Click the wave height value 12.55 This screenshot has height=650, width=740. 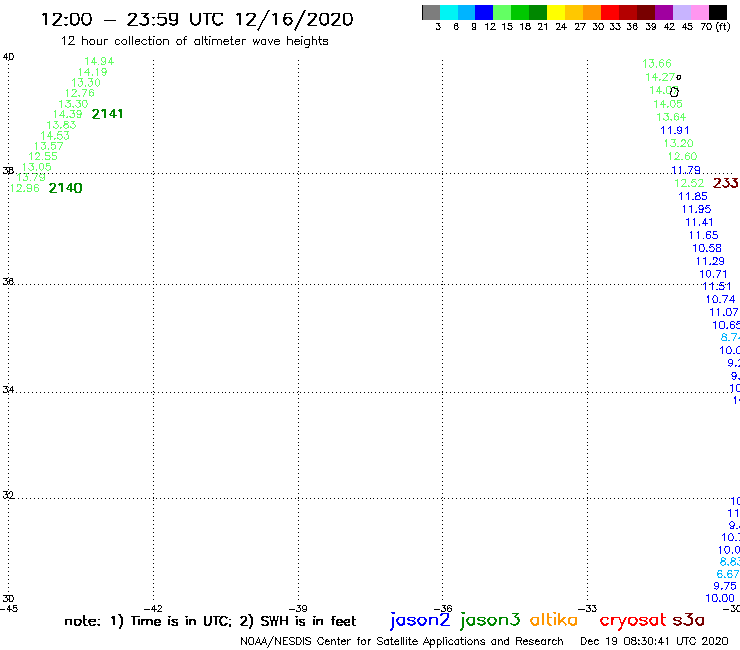pos(43,156)
